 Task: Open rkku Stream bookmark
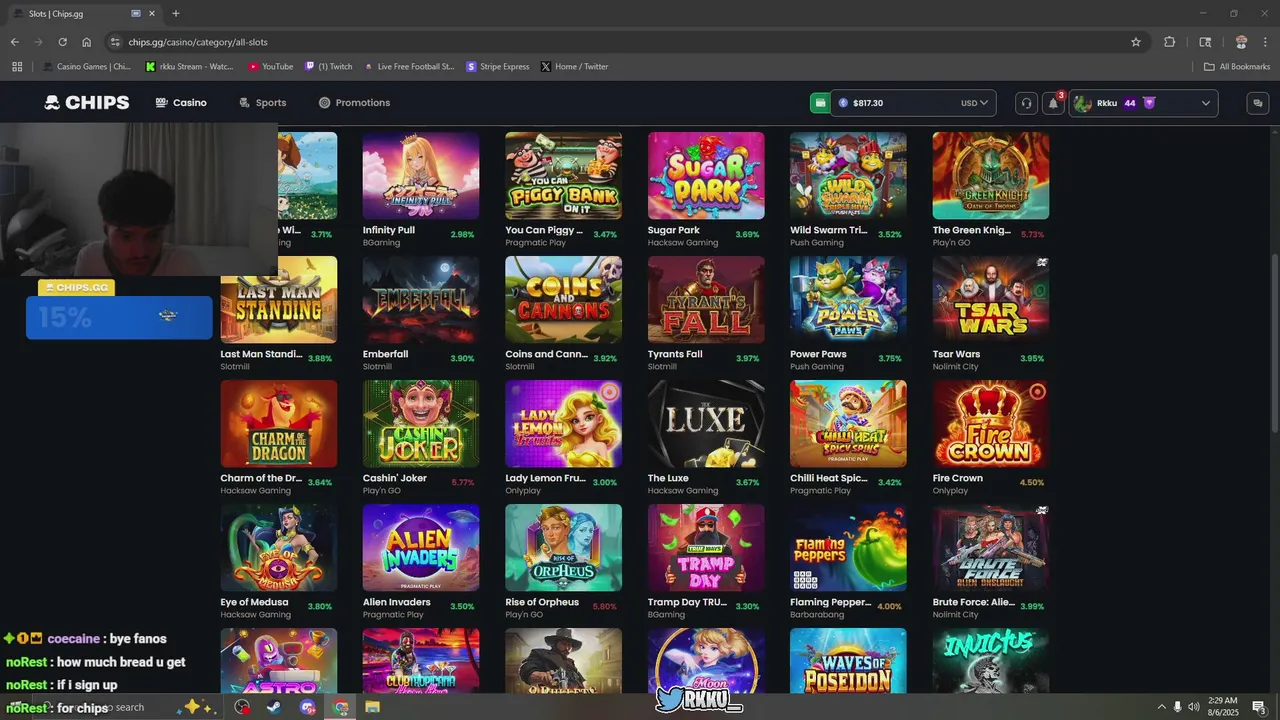point(189,67)
